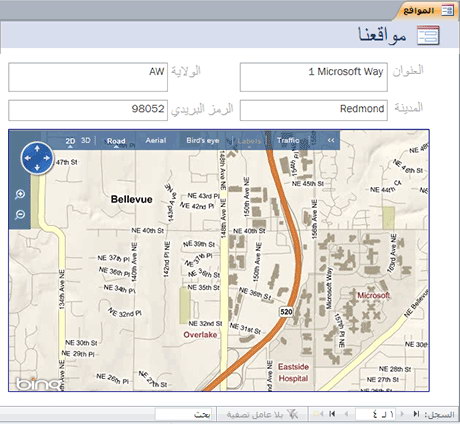The height and width of the screenshot is (424, 460).
Task: Collapse the map toolbar with double chevron
Action: click(331, 140)
